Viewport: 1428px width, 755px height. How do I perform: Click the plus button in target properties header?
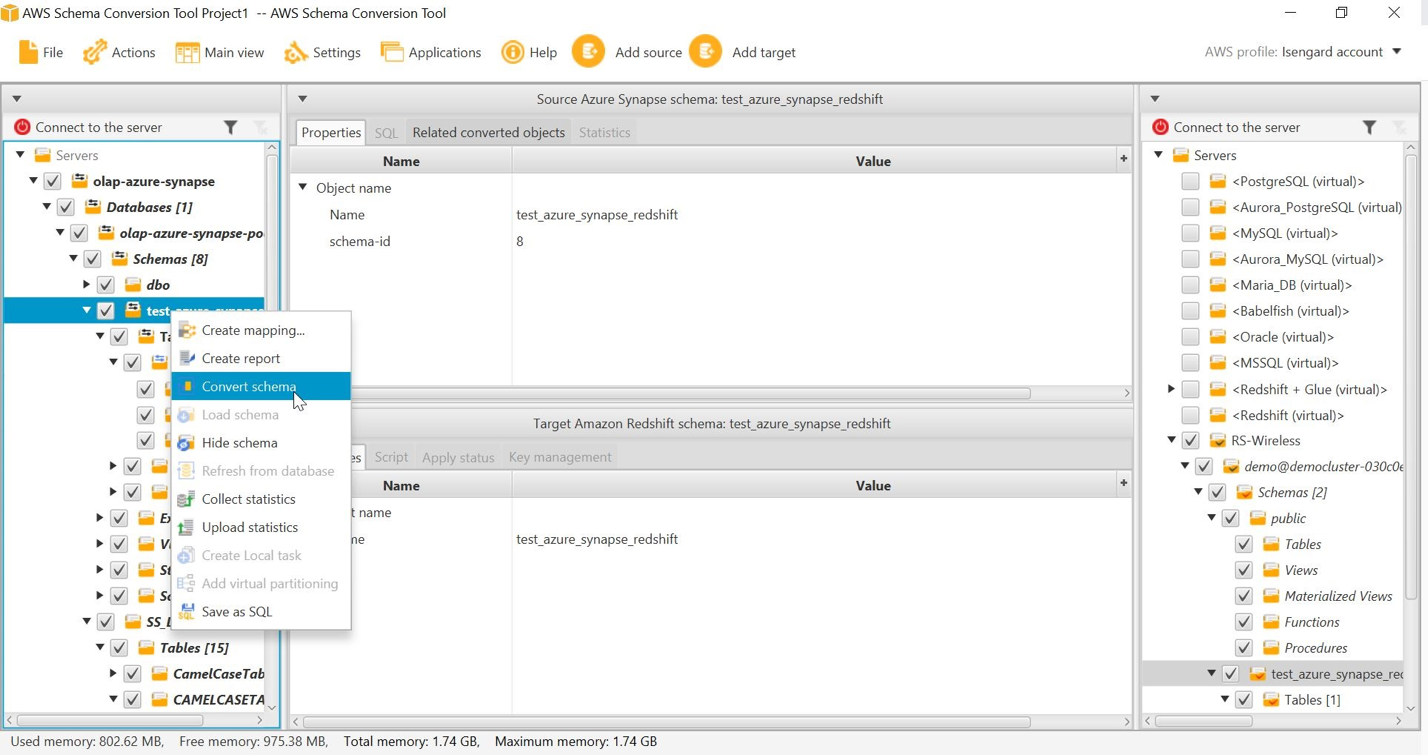click(x=1123, y=483)
